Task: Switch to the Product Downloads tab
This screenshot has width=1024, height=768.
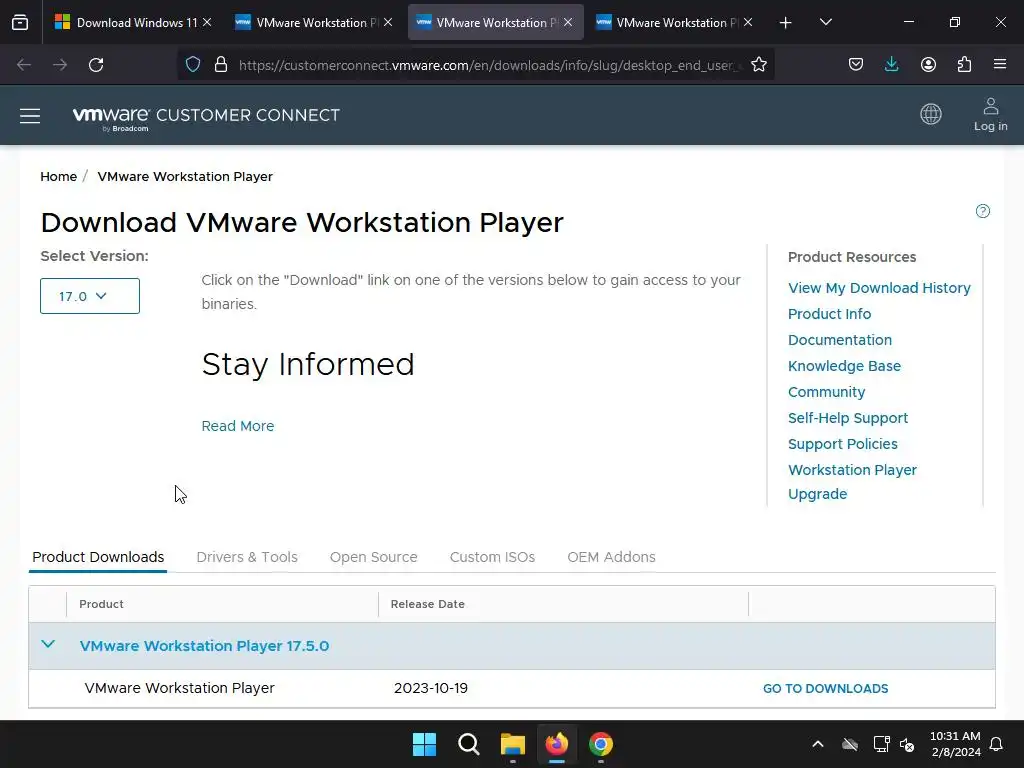Action: pos(98,557)
